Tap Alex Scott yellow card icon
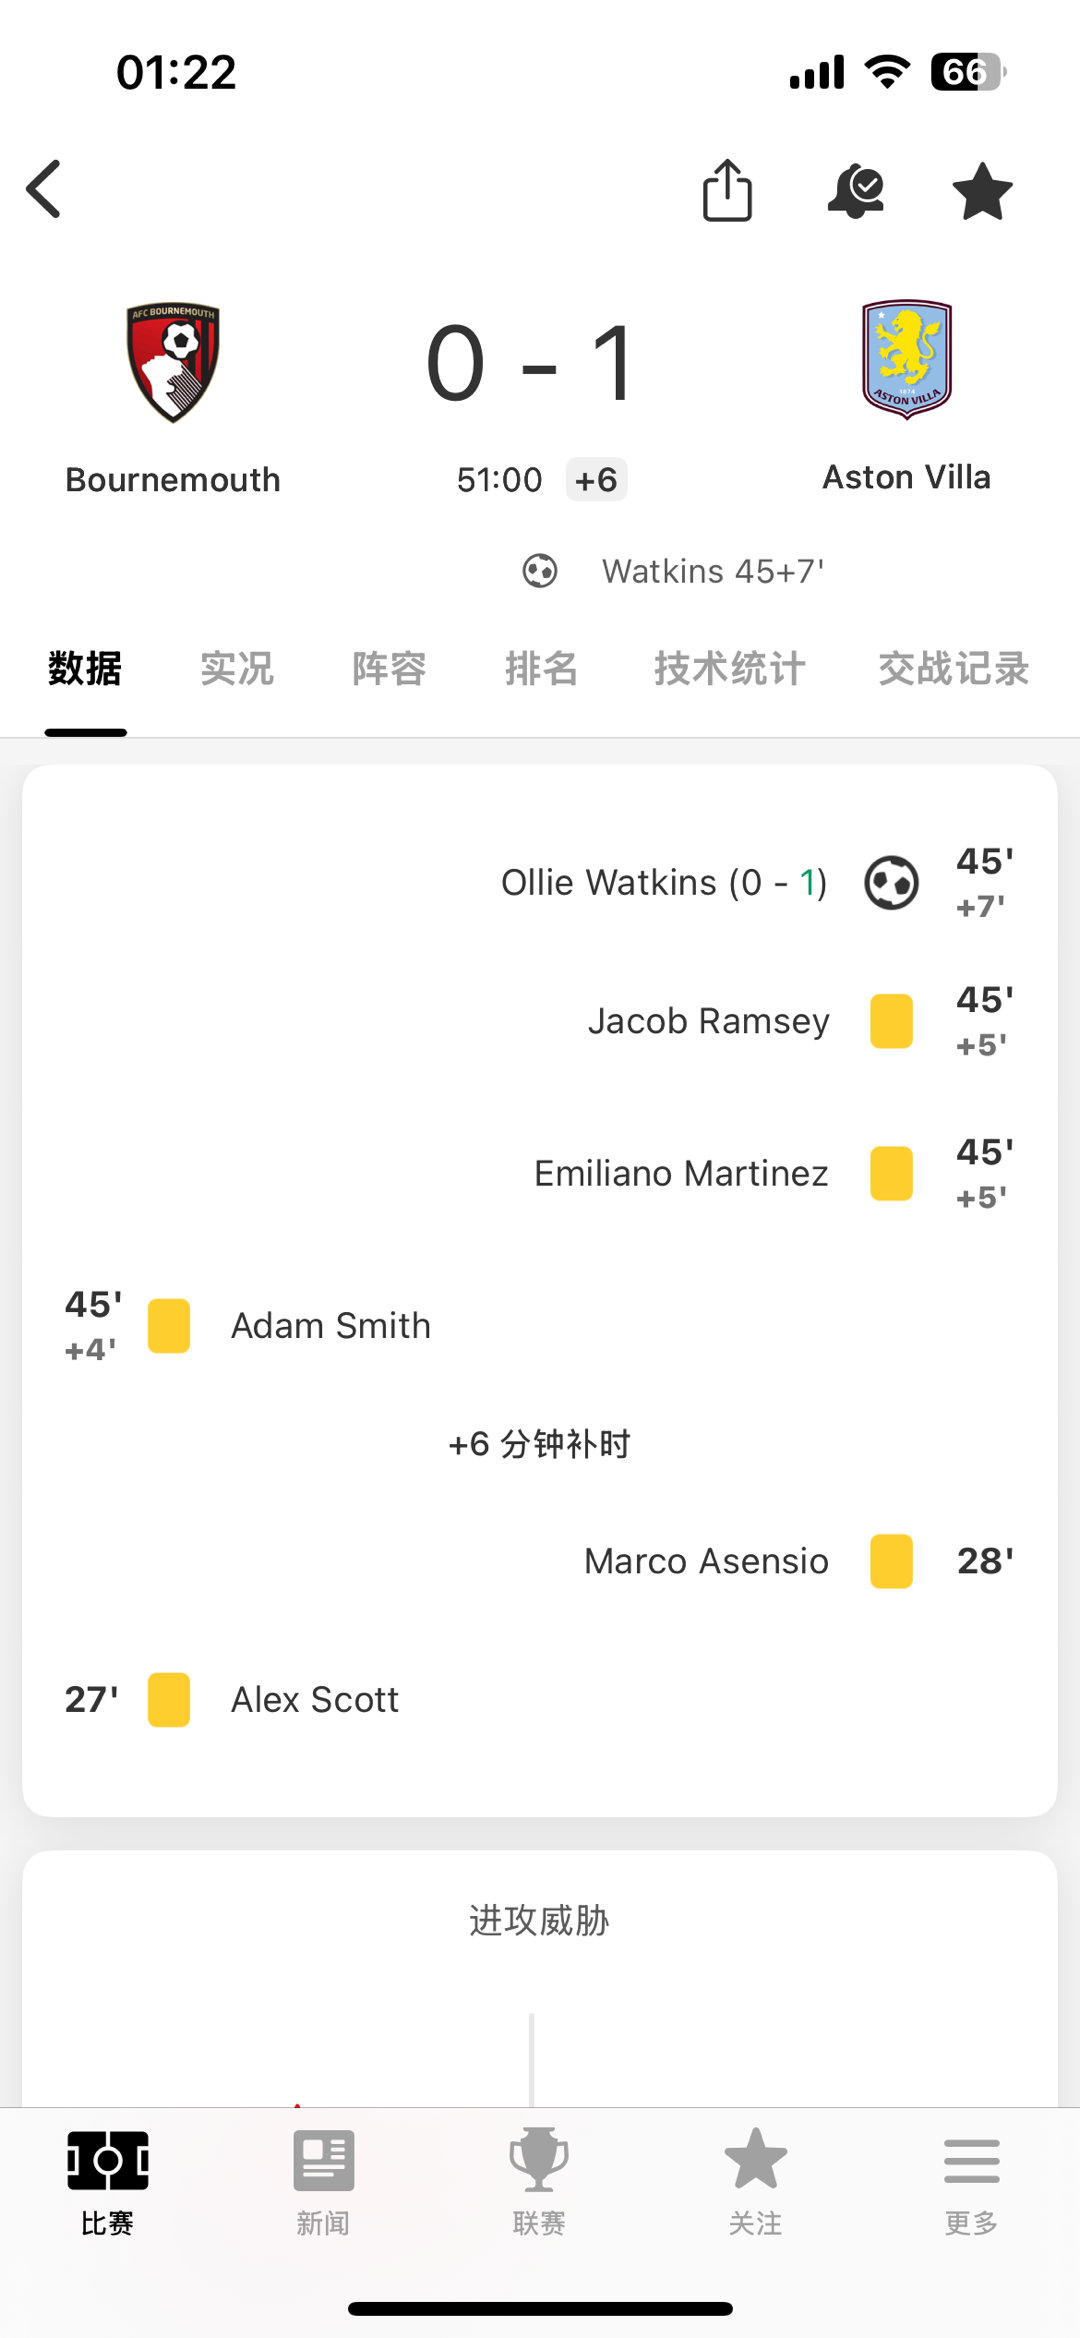 pos(169,1700)
